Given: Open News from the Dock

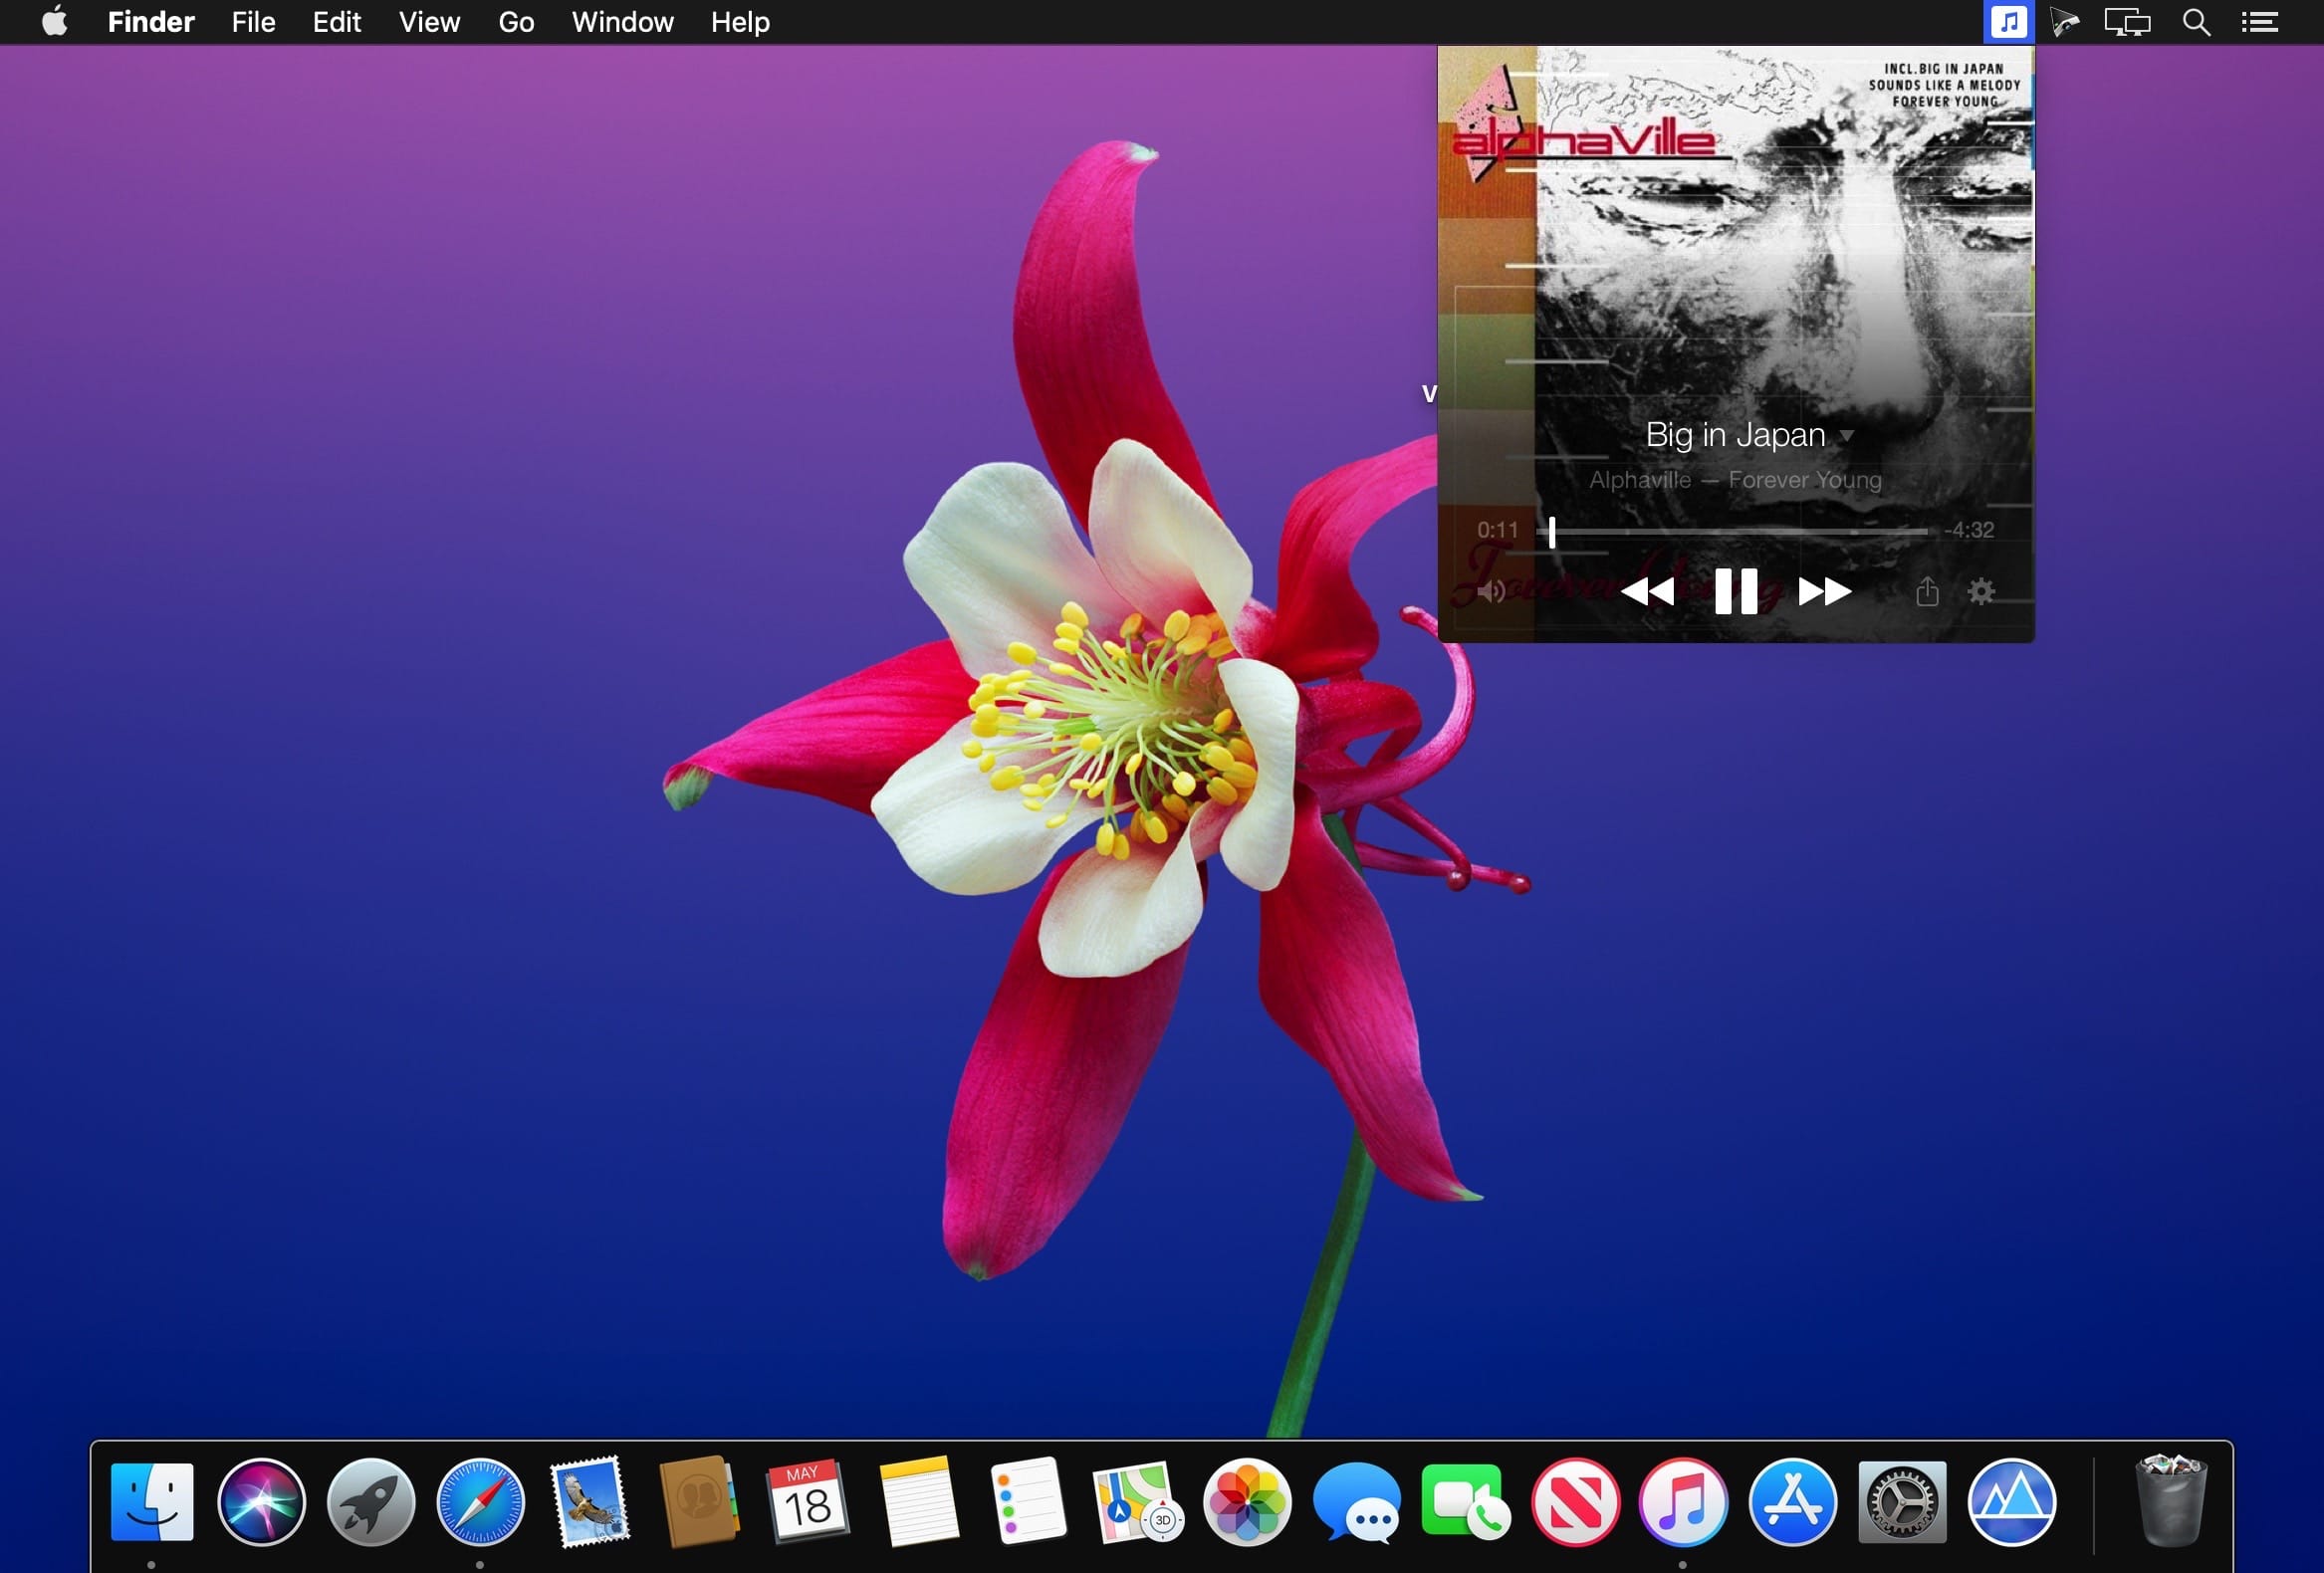Looking at the screenshot, I should pyautogui.click(x=1575, y=1501).
